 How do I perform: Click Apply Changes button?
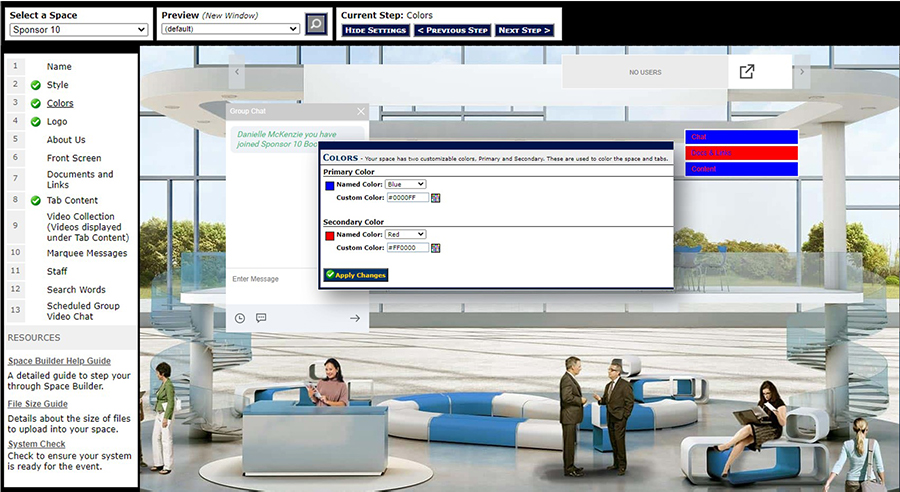click(x=356, y=275)
